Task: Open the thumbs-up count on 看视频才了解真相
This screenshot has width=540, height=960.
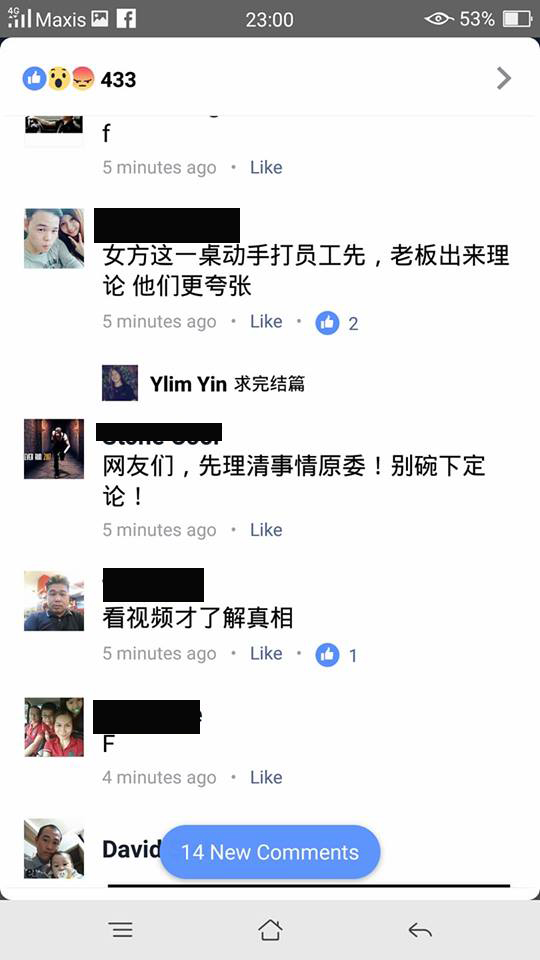Action: click(x=336, y=655)
